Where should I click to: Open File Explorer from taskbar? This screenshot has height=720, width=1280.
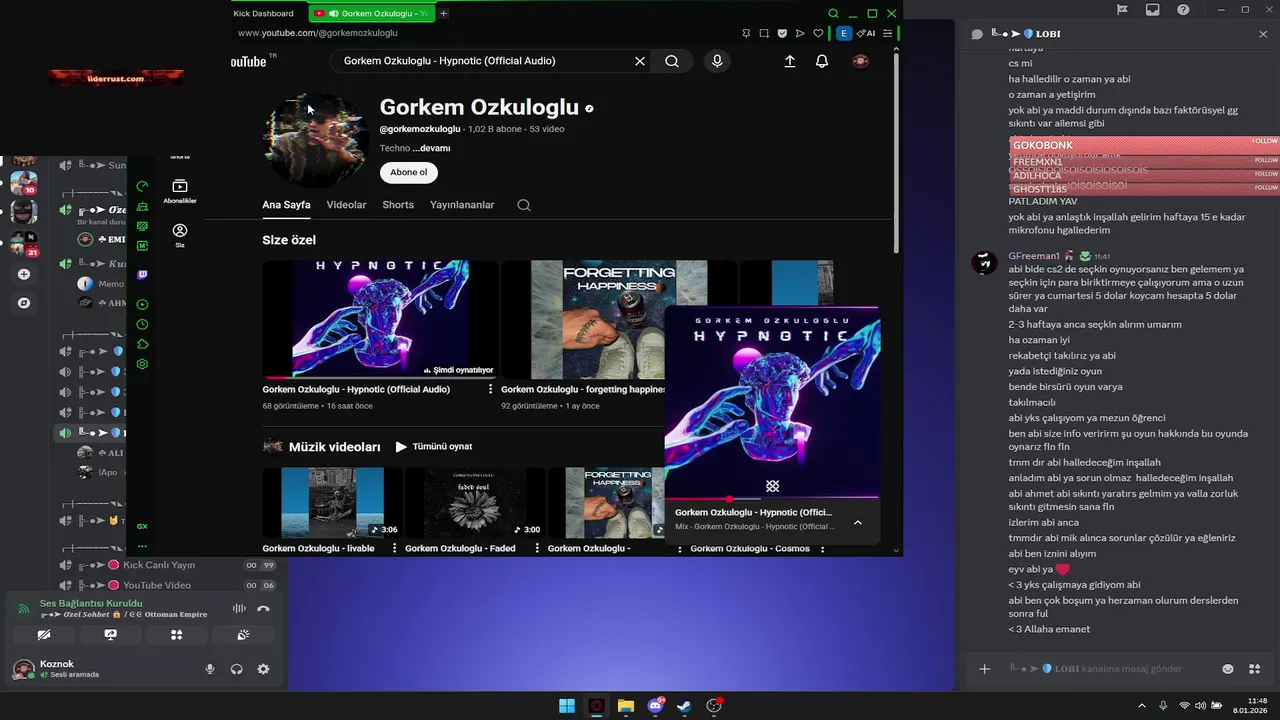coord(625,706)
